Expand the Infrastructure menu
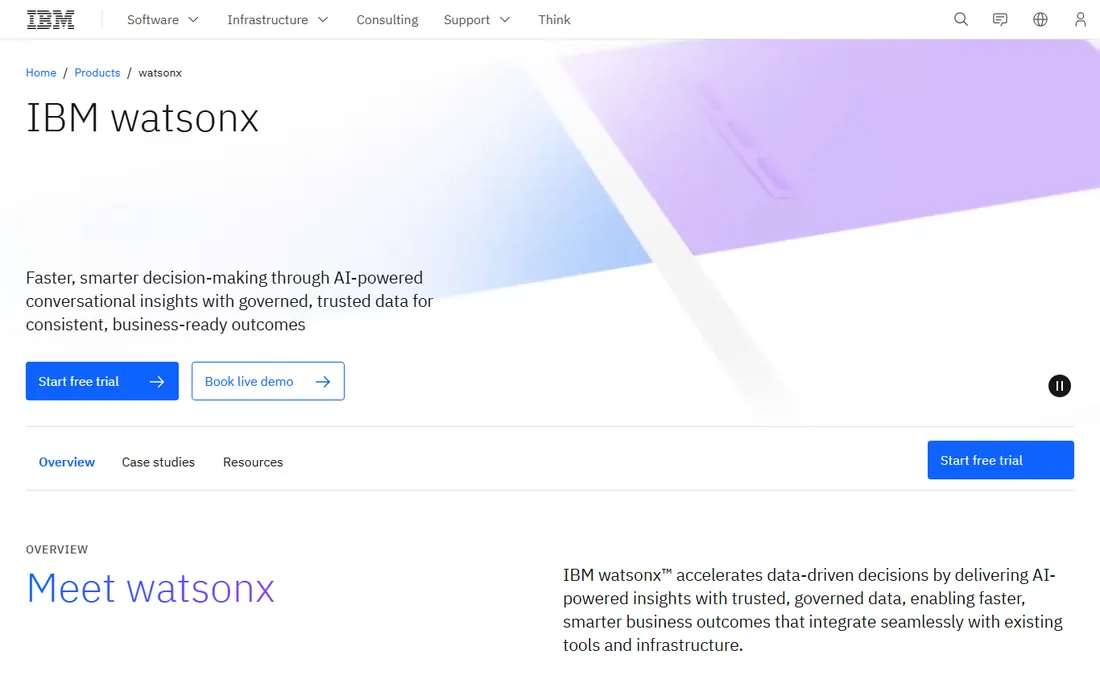 [277, 20]
